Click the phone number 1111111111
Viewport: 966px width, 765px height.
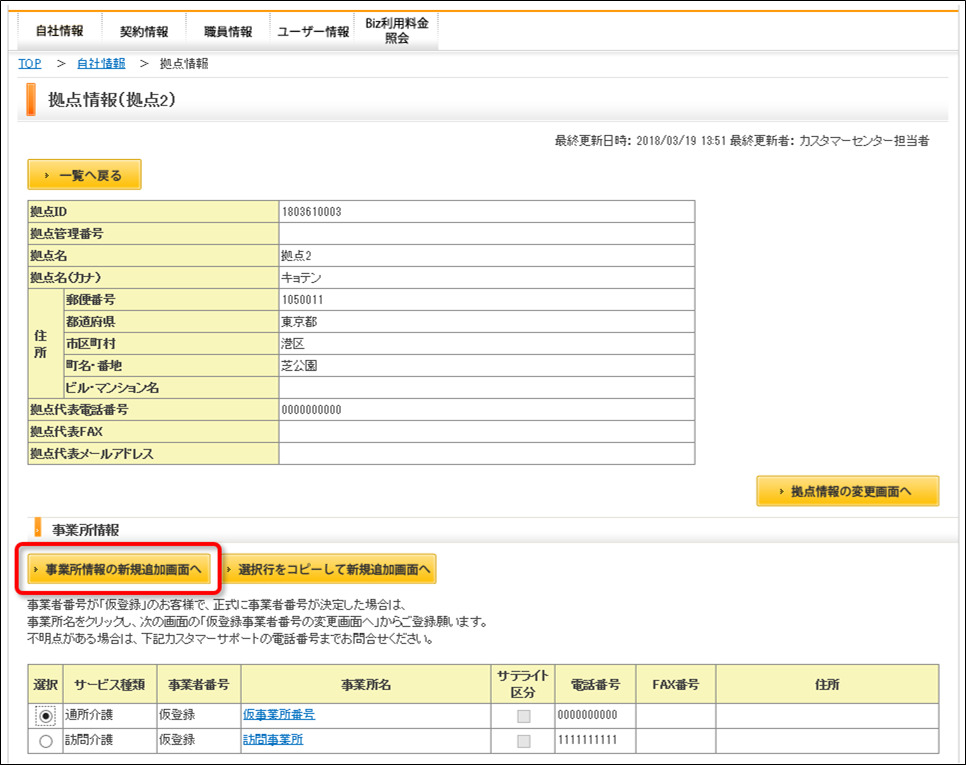tap(587, 740)
